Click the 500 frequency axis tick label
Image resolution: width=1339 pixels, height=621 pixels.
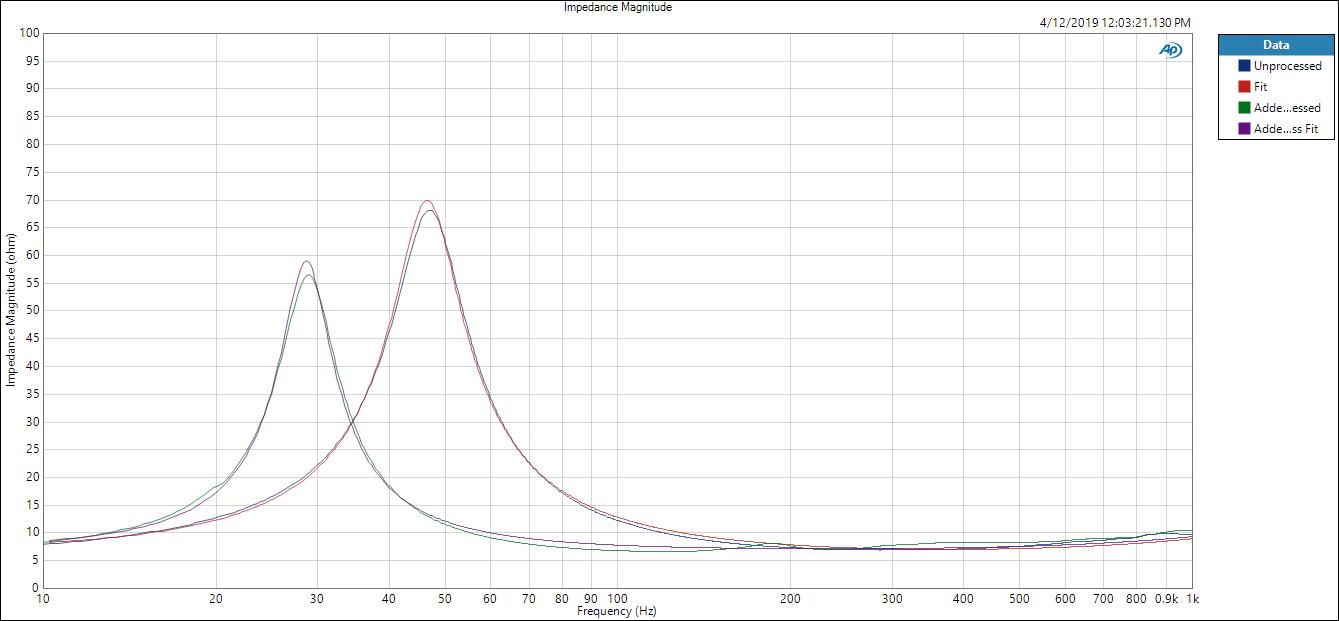[1018, 599]
